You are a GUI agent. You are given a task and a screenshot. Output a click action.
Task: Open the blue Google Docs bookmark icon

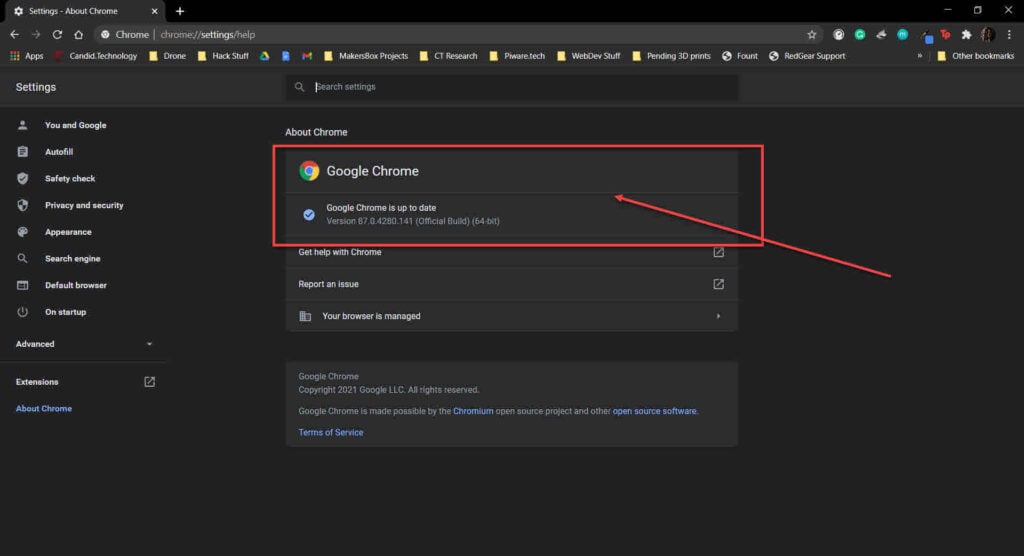pyautogui.click(x=285, y=56)
